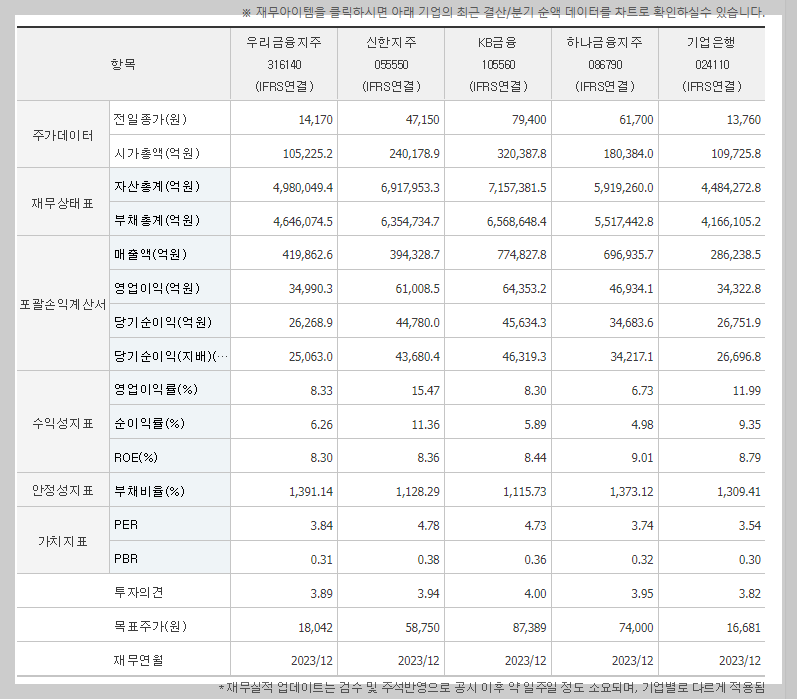Click 하나금융지주 total assets 5,919,260.0
The height and width of the screenshot is (699, 797).
click(x=624, y=188)
